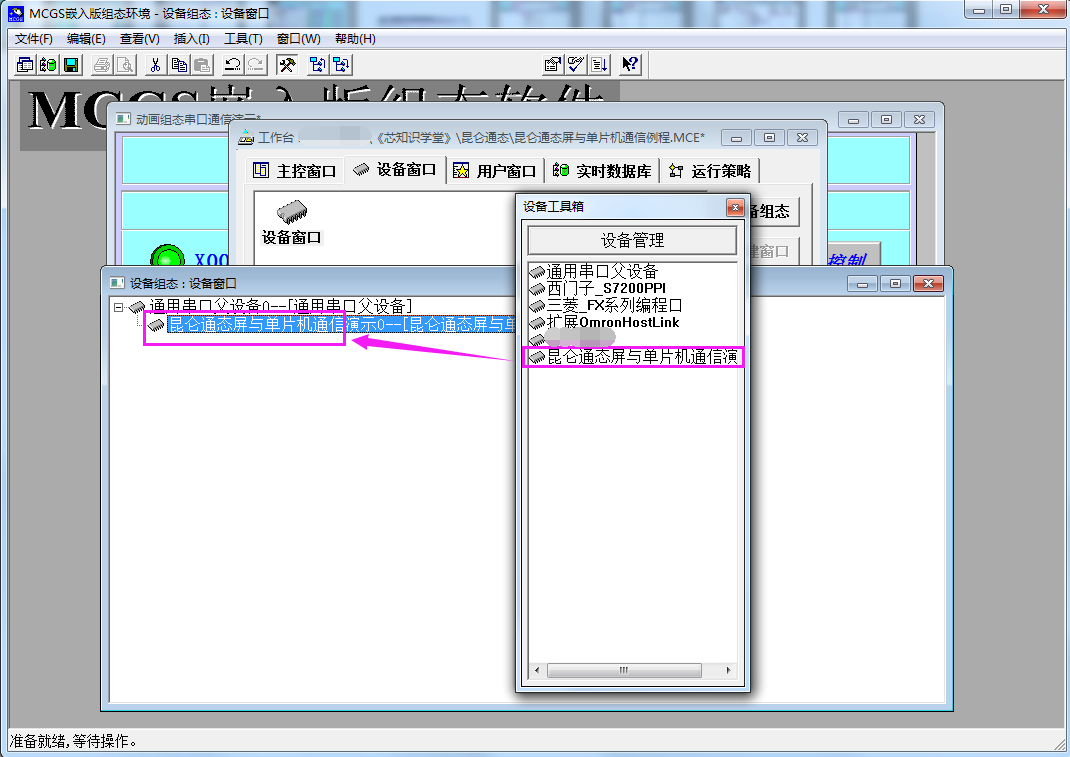Select the 通用串口父设备0 tree item

pyautogui.click(x=280, y=306)
